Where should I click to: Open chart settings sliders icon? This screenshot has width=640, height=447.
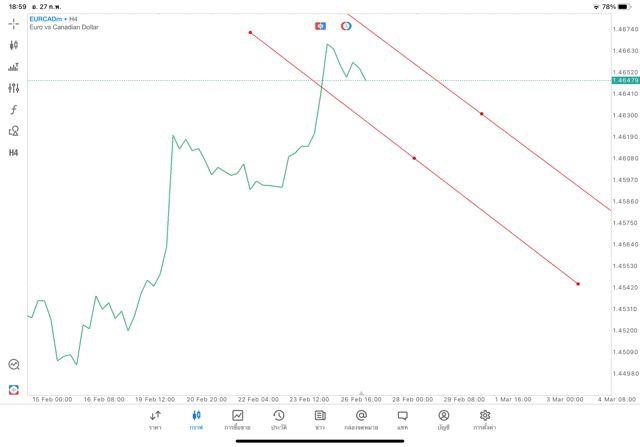click(13, 88)
